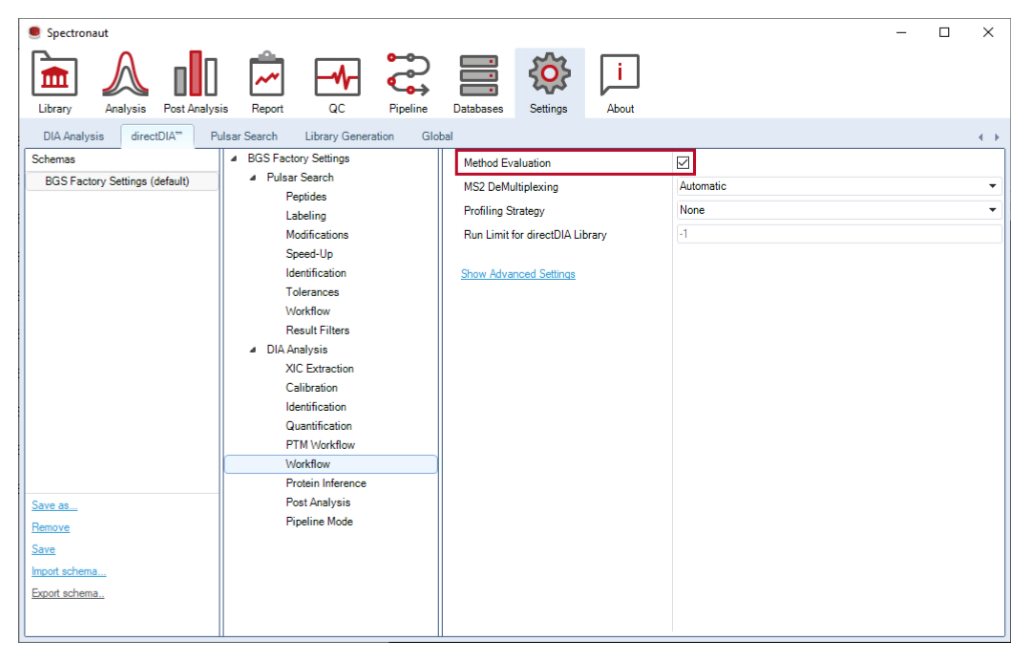Uncheck the Method Evaluation checkbox

click(x=682, y=162)
